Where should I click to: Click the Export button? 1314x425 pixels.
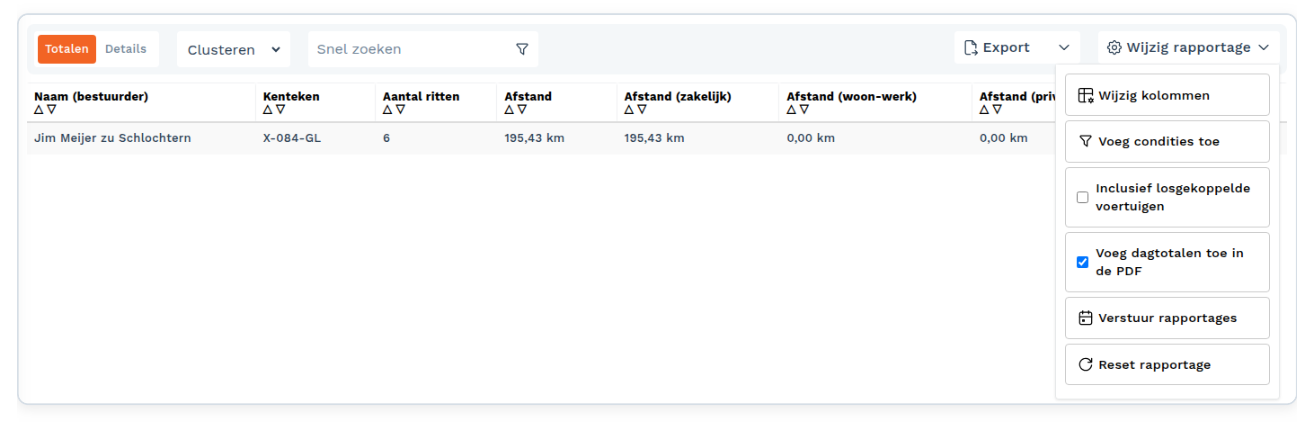(x=1016, y=47)
